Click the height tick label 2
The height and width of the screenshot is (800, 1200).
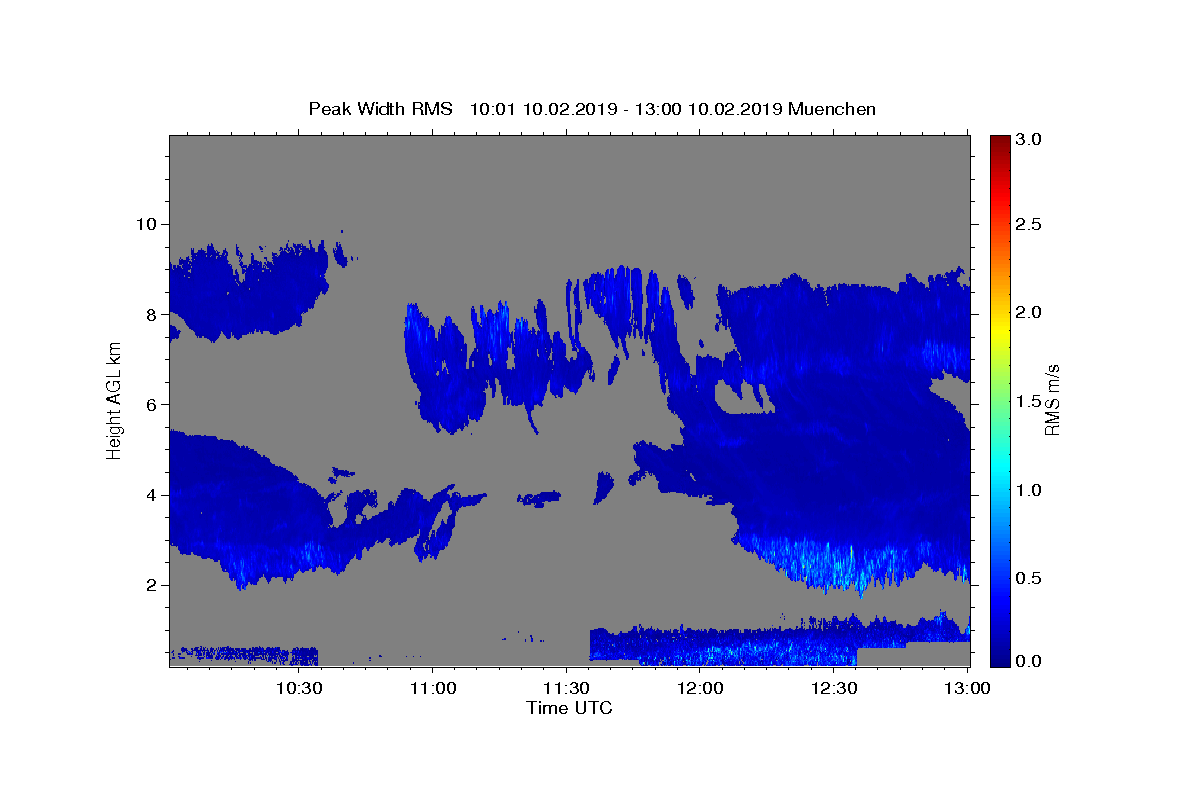pyautogui.click(x=154, y=585)
